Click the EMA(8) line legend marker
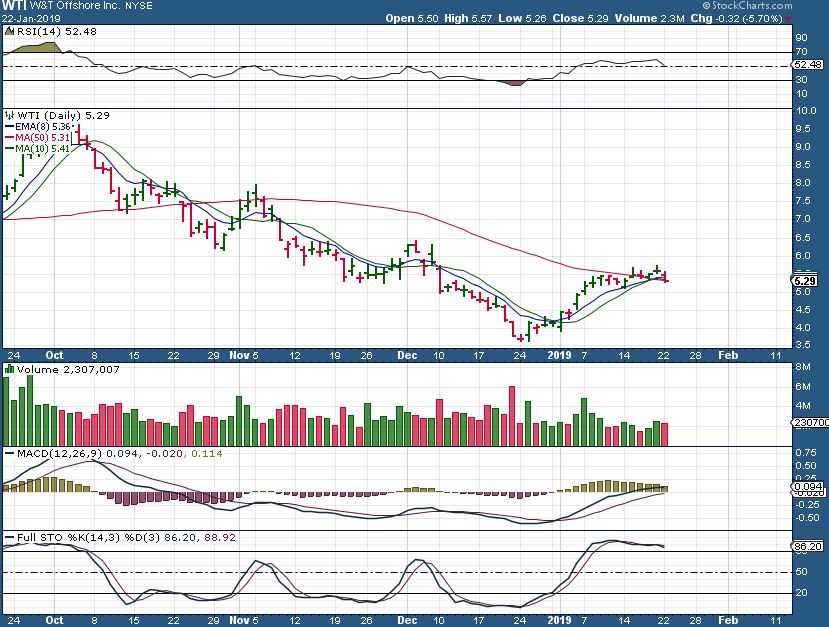The width and height of the screenshot is (829, 627). tap(10, 127)
